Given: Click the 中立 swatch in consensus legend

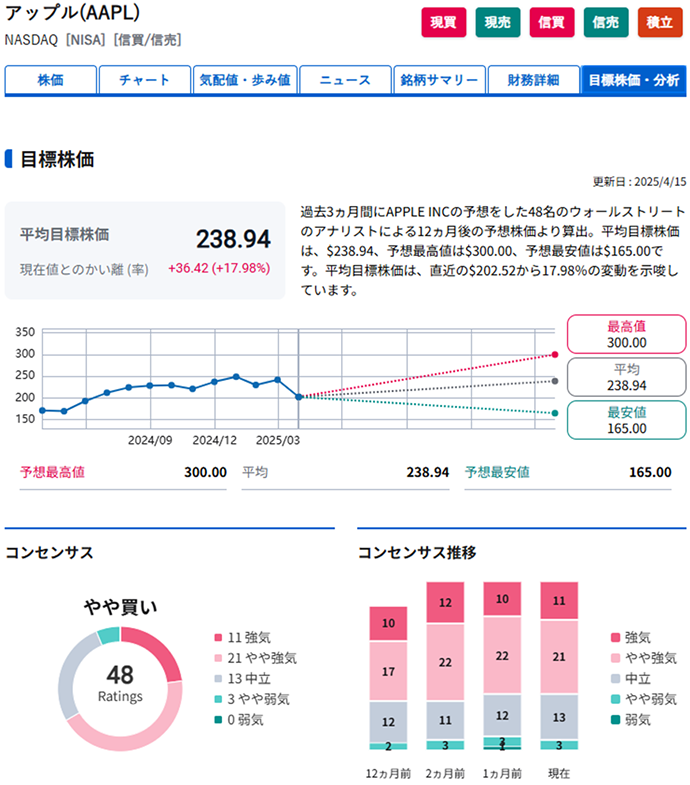Looking at the screenshot, I should click(x=218, y=678).
